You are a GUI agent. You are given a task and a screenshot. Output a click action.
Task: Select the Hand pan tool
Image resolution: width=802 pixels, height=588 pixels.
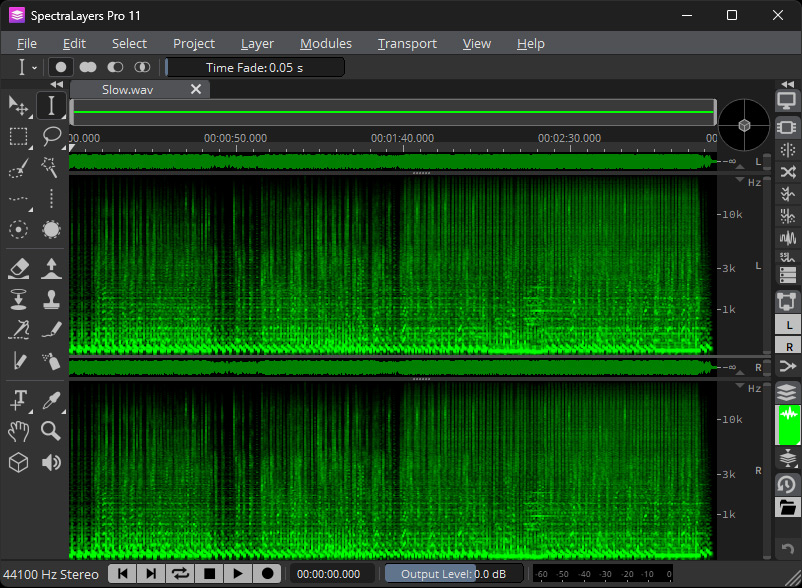tap(18, 431)
